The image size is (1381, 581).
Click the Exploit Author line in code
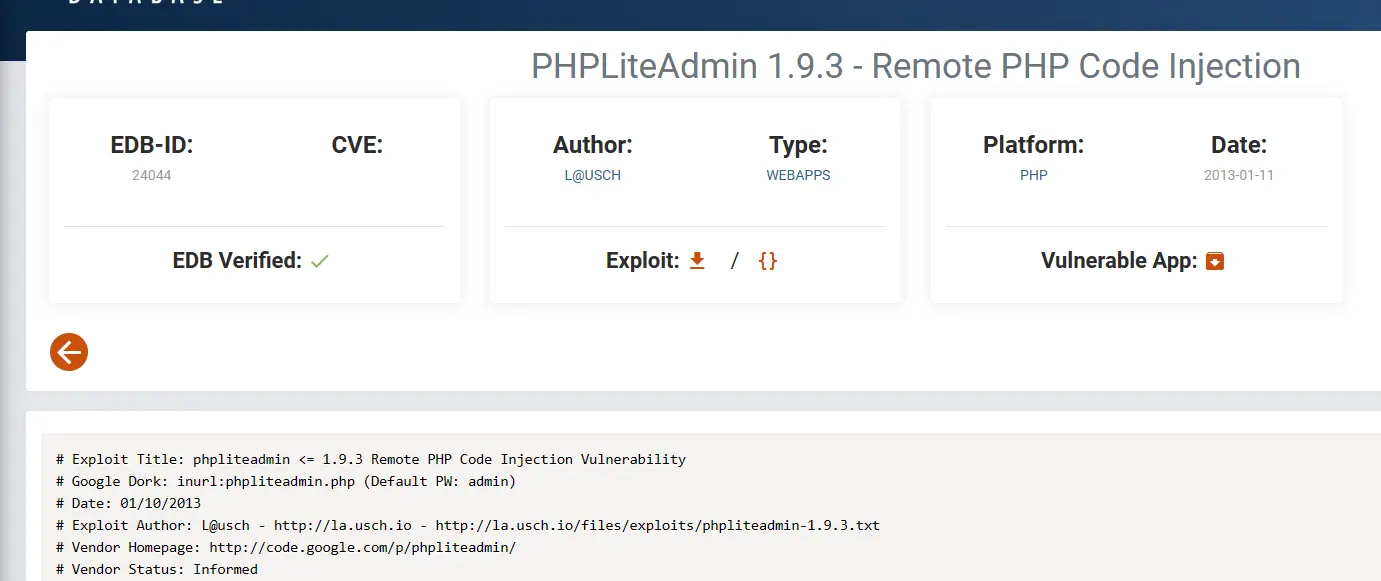pyautogui.click(x=468, y=525)
